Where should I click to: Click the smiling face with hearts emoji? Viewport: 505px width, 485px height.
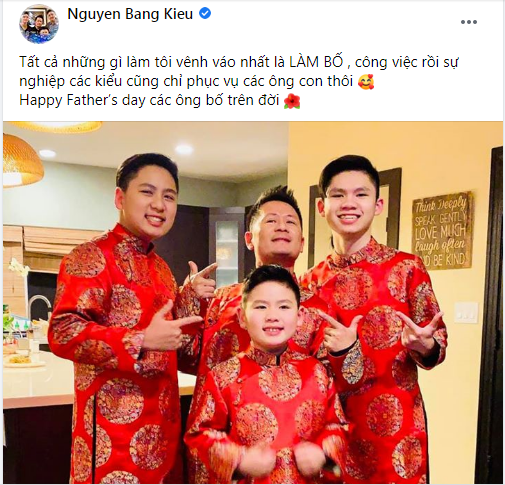(366, 82)
